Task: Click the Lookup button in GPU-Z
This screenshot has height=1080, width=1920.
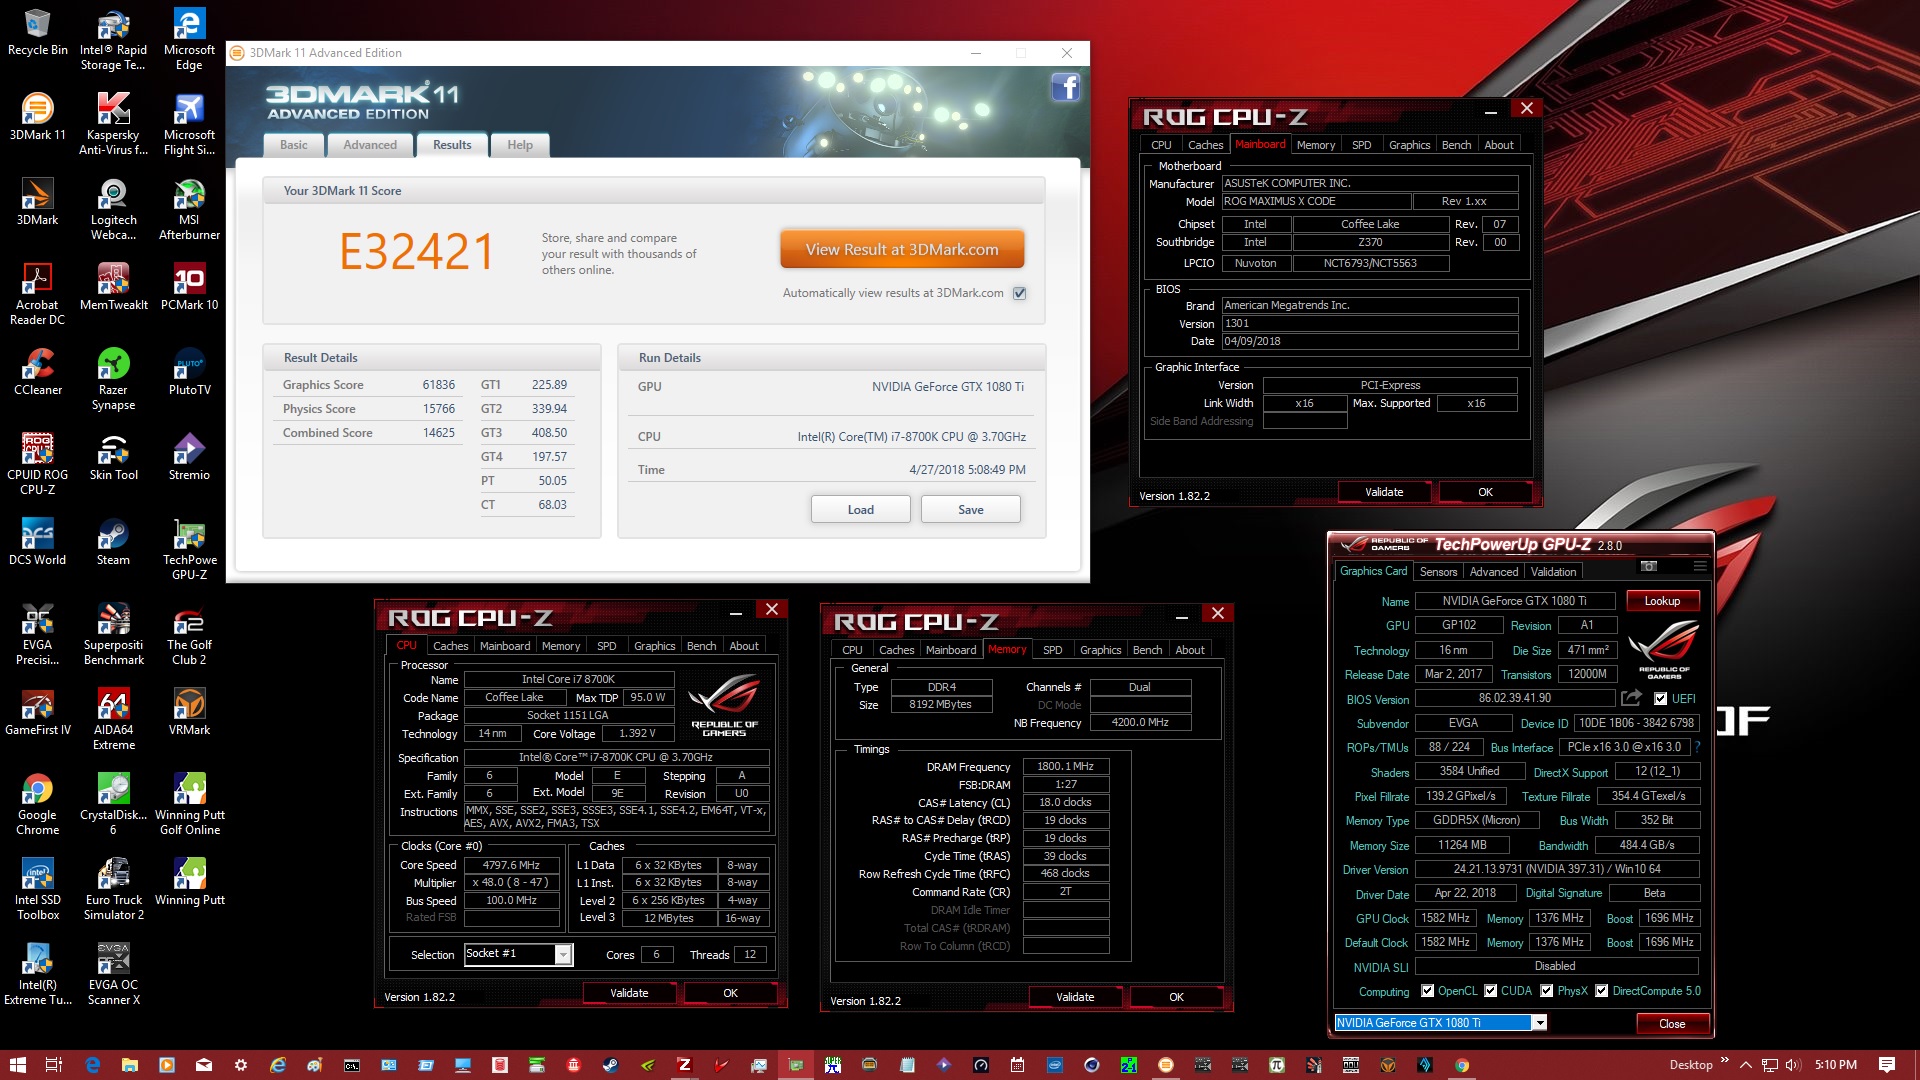Action: click(1661, 601)
